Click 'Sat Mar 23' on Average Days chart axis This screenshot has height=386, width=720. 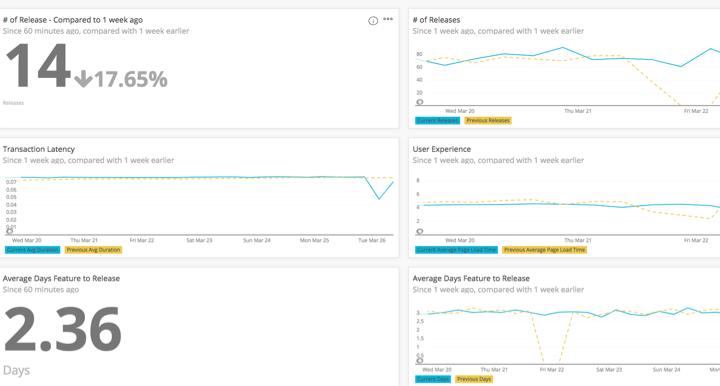point(609,369)
